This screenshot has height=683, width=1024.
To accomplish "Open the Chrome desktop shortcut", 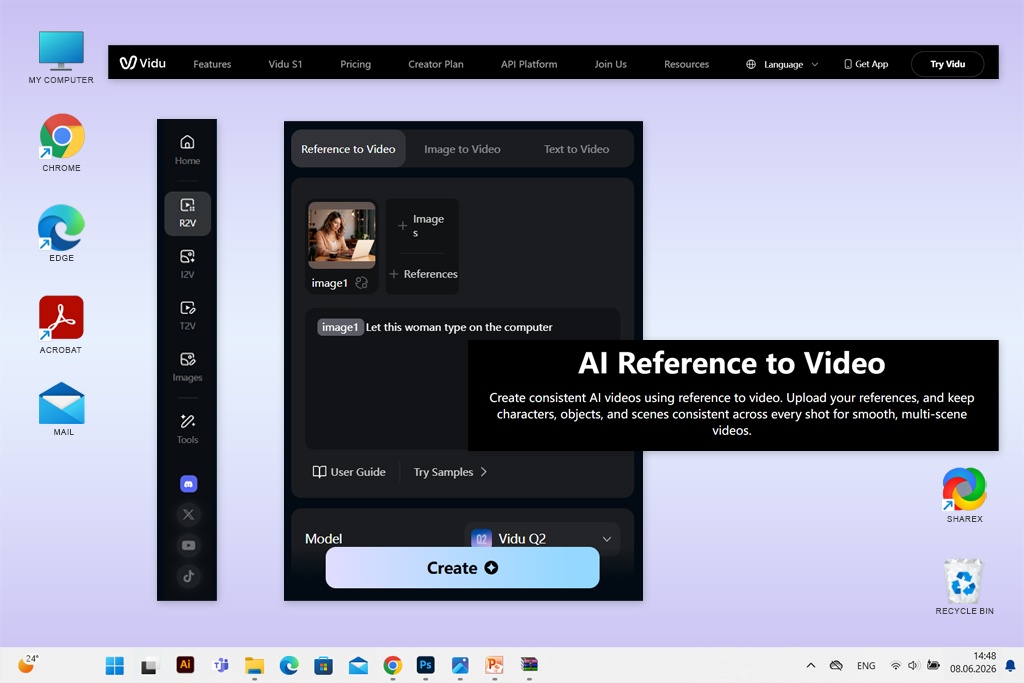I will click(61, 143).
